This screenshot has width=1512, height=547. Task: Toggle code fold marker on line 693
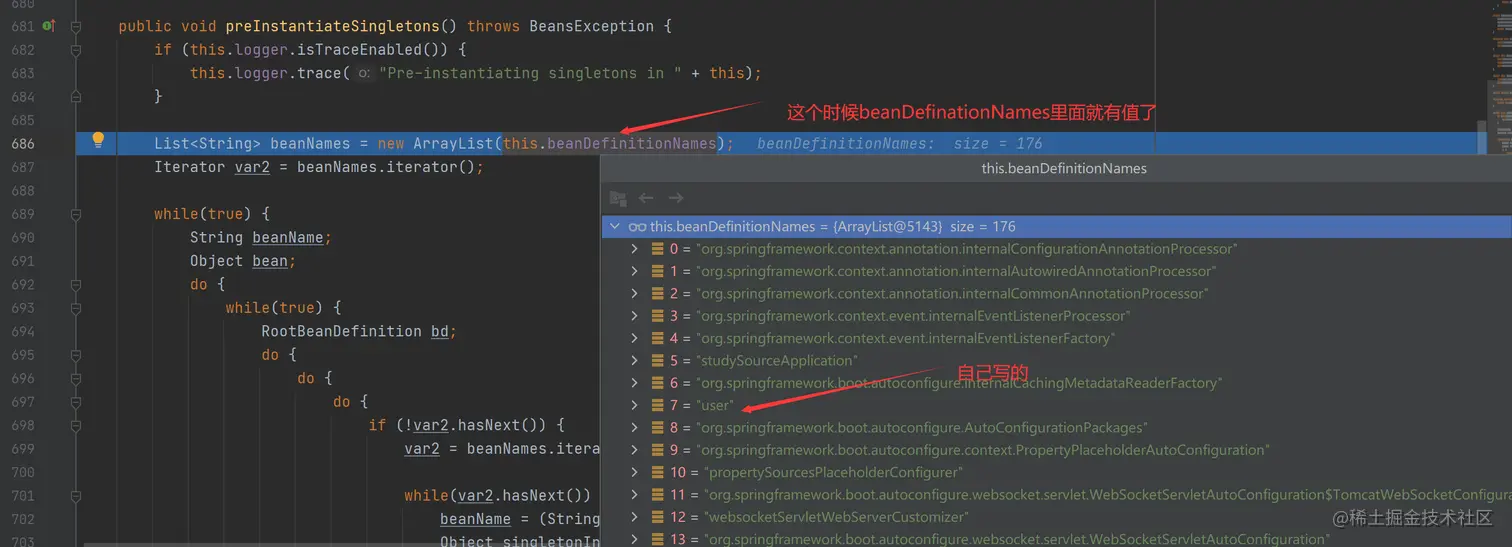[x=76, y=308]
